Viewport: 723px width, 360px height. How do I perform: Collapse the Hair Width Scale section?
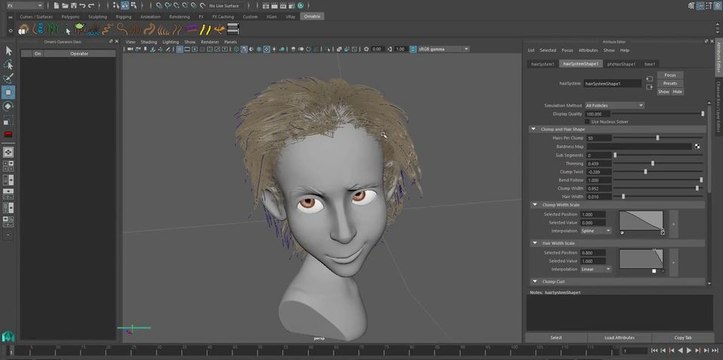tap(534, 243)
